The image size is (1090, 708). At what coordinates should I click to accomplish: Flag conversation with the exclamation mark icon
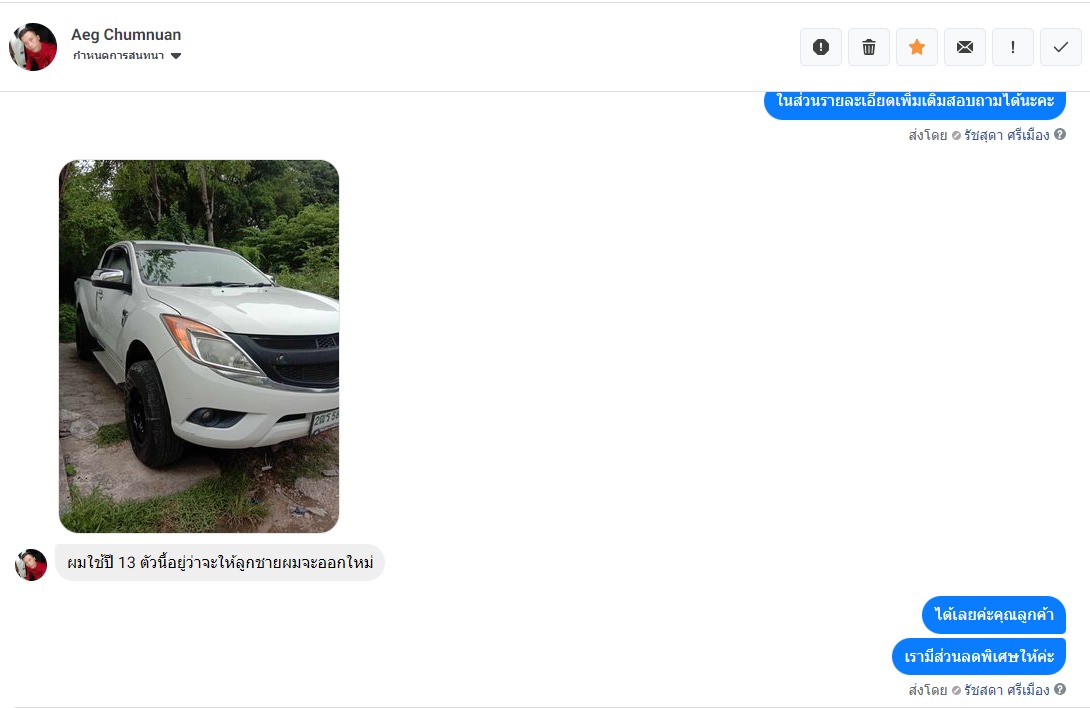pyautogui.click(x=1012, y=47)
